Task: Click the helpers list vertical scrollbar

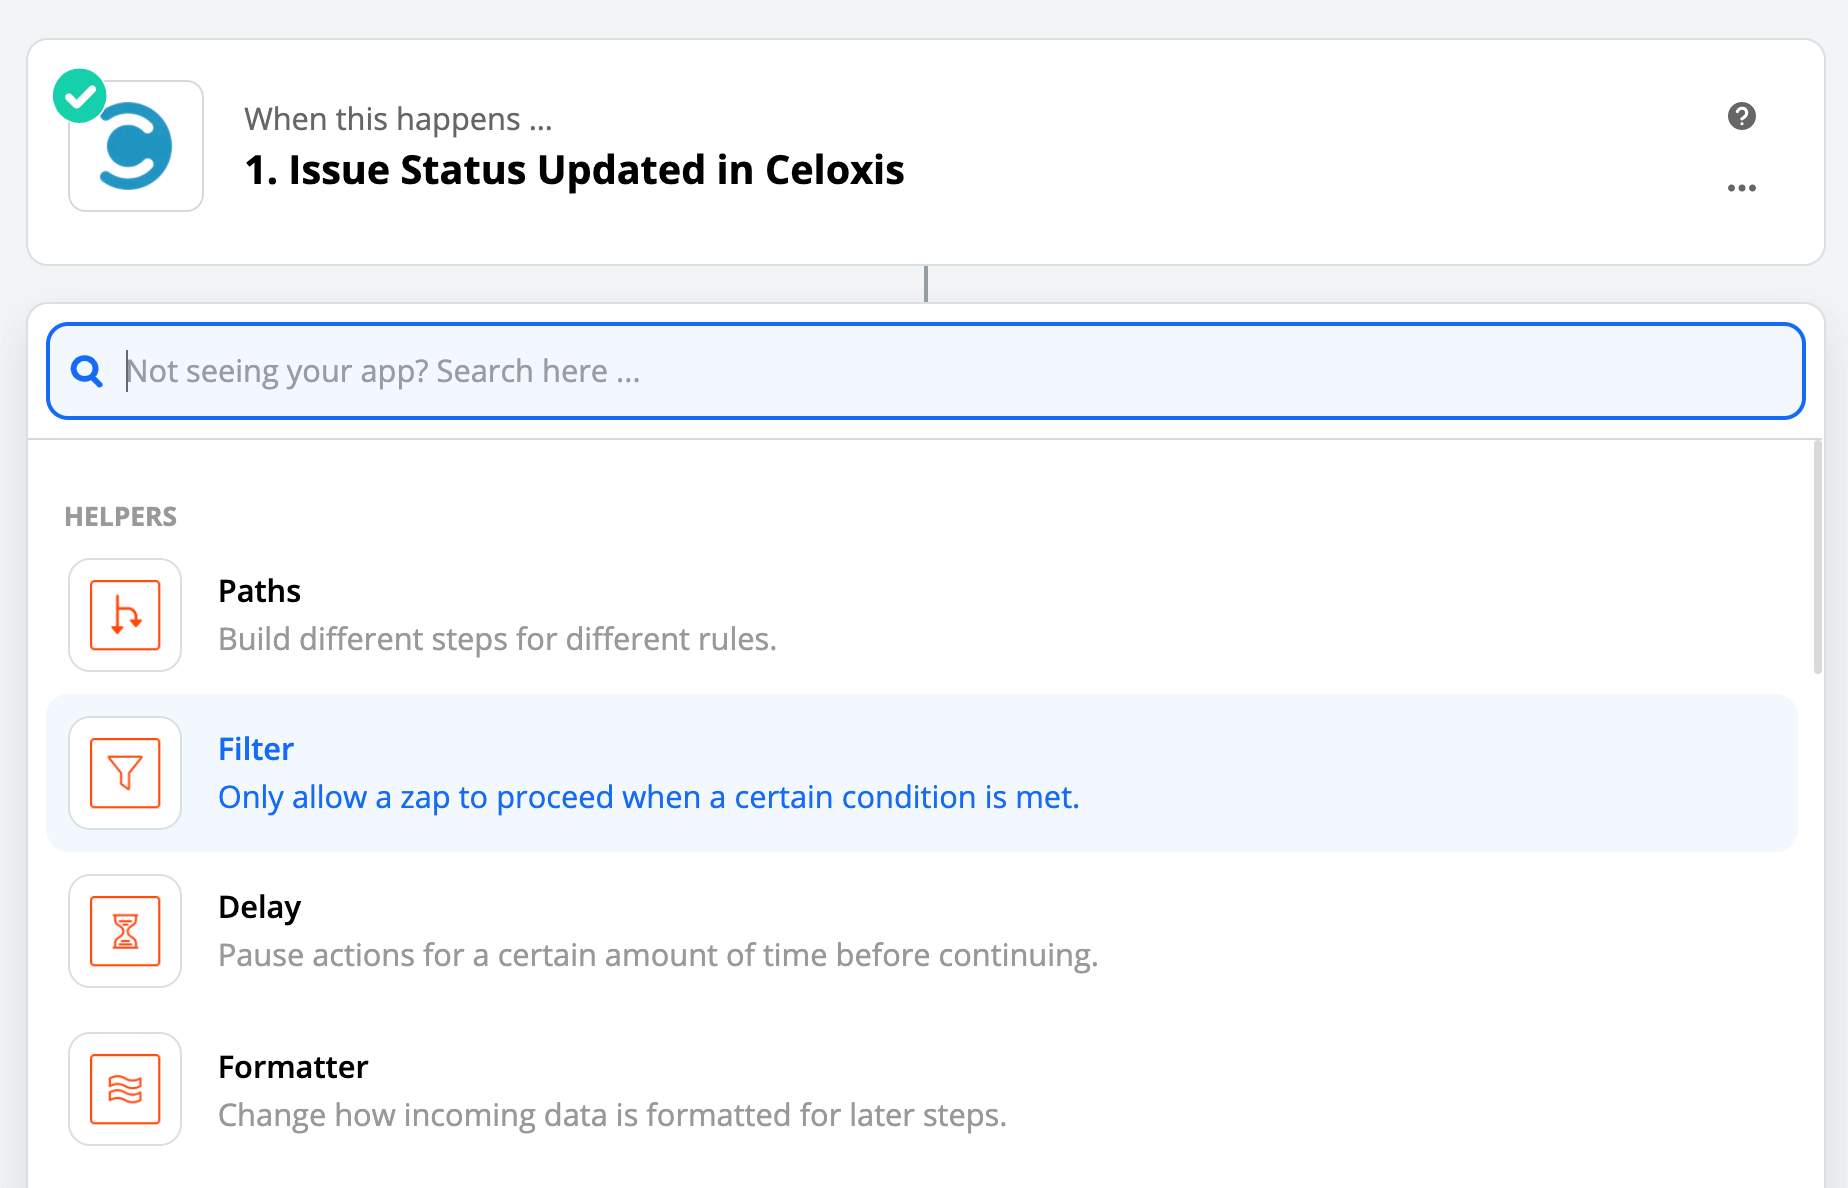Action: click(1817, 560)
